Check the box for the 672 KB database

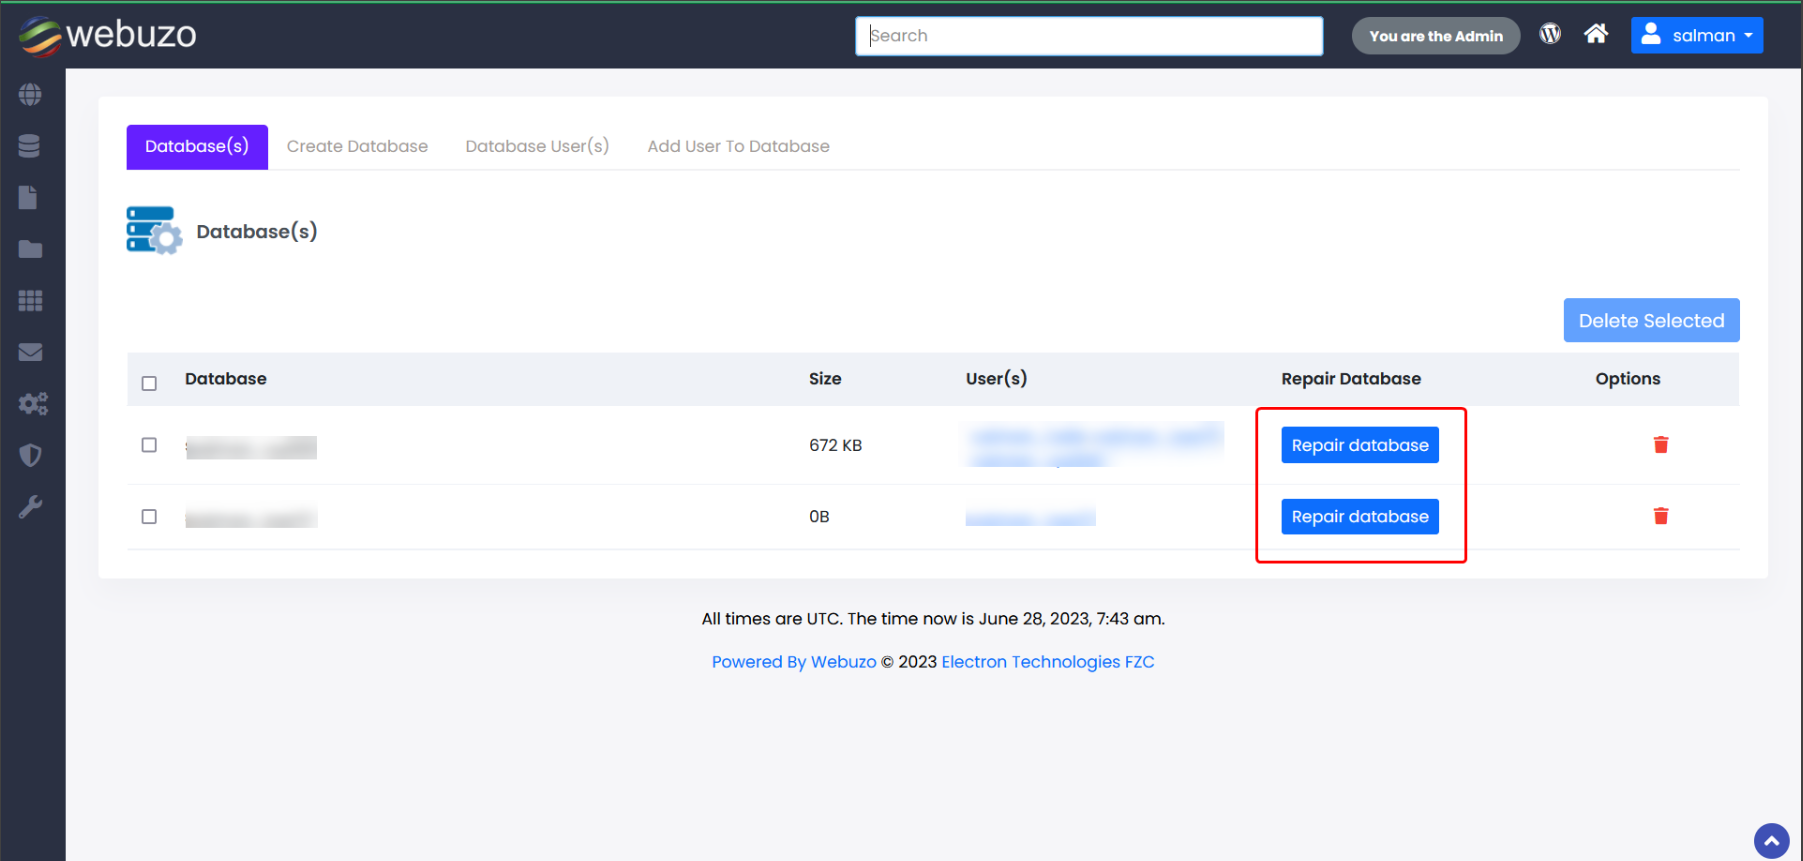coord(149,445)
